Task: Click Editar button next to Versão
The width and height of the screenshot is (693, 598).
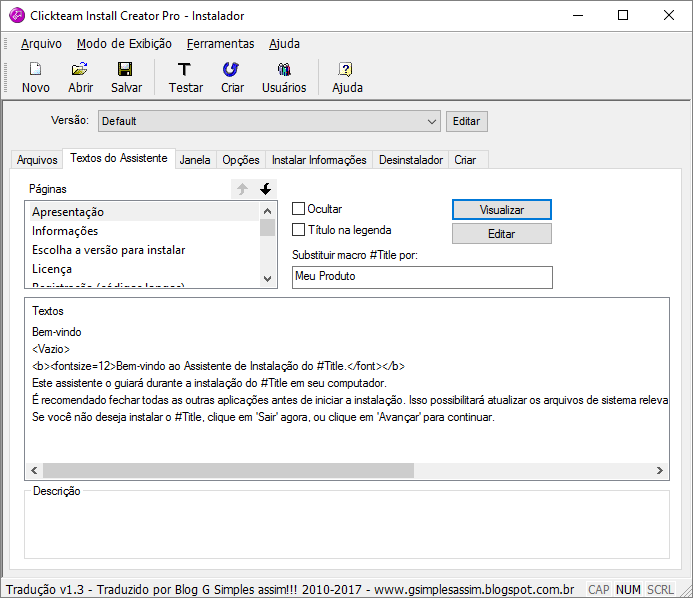Action: tap(467, 122)
